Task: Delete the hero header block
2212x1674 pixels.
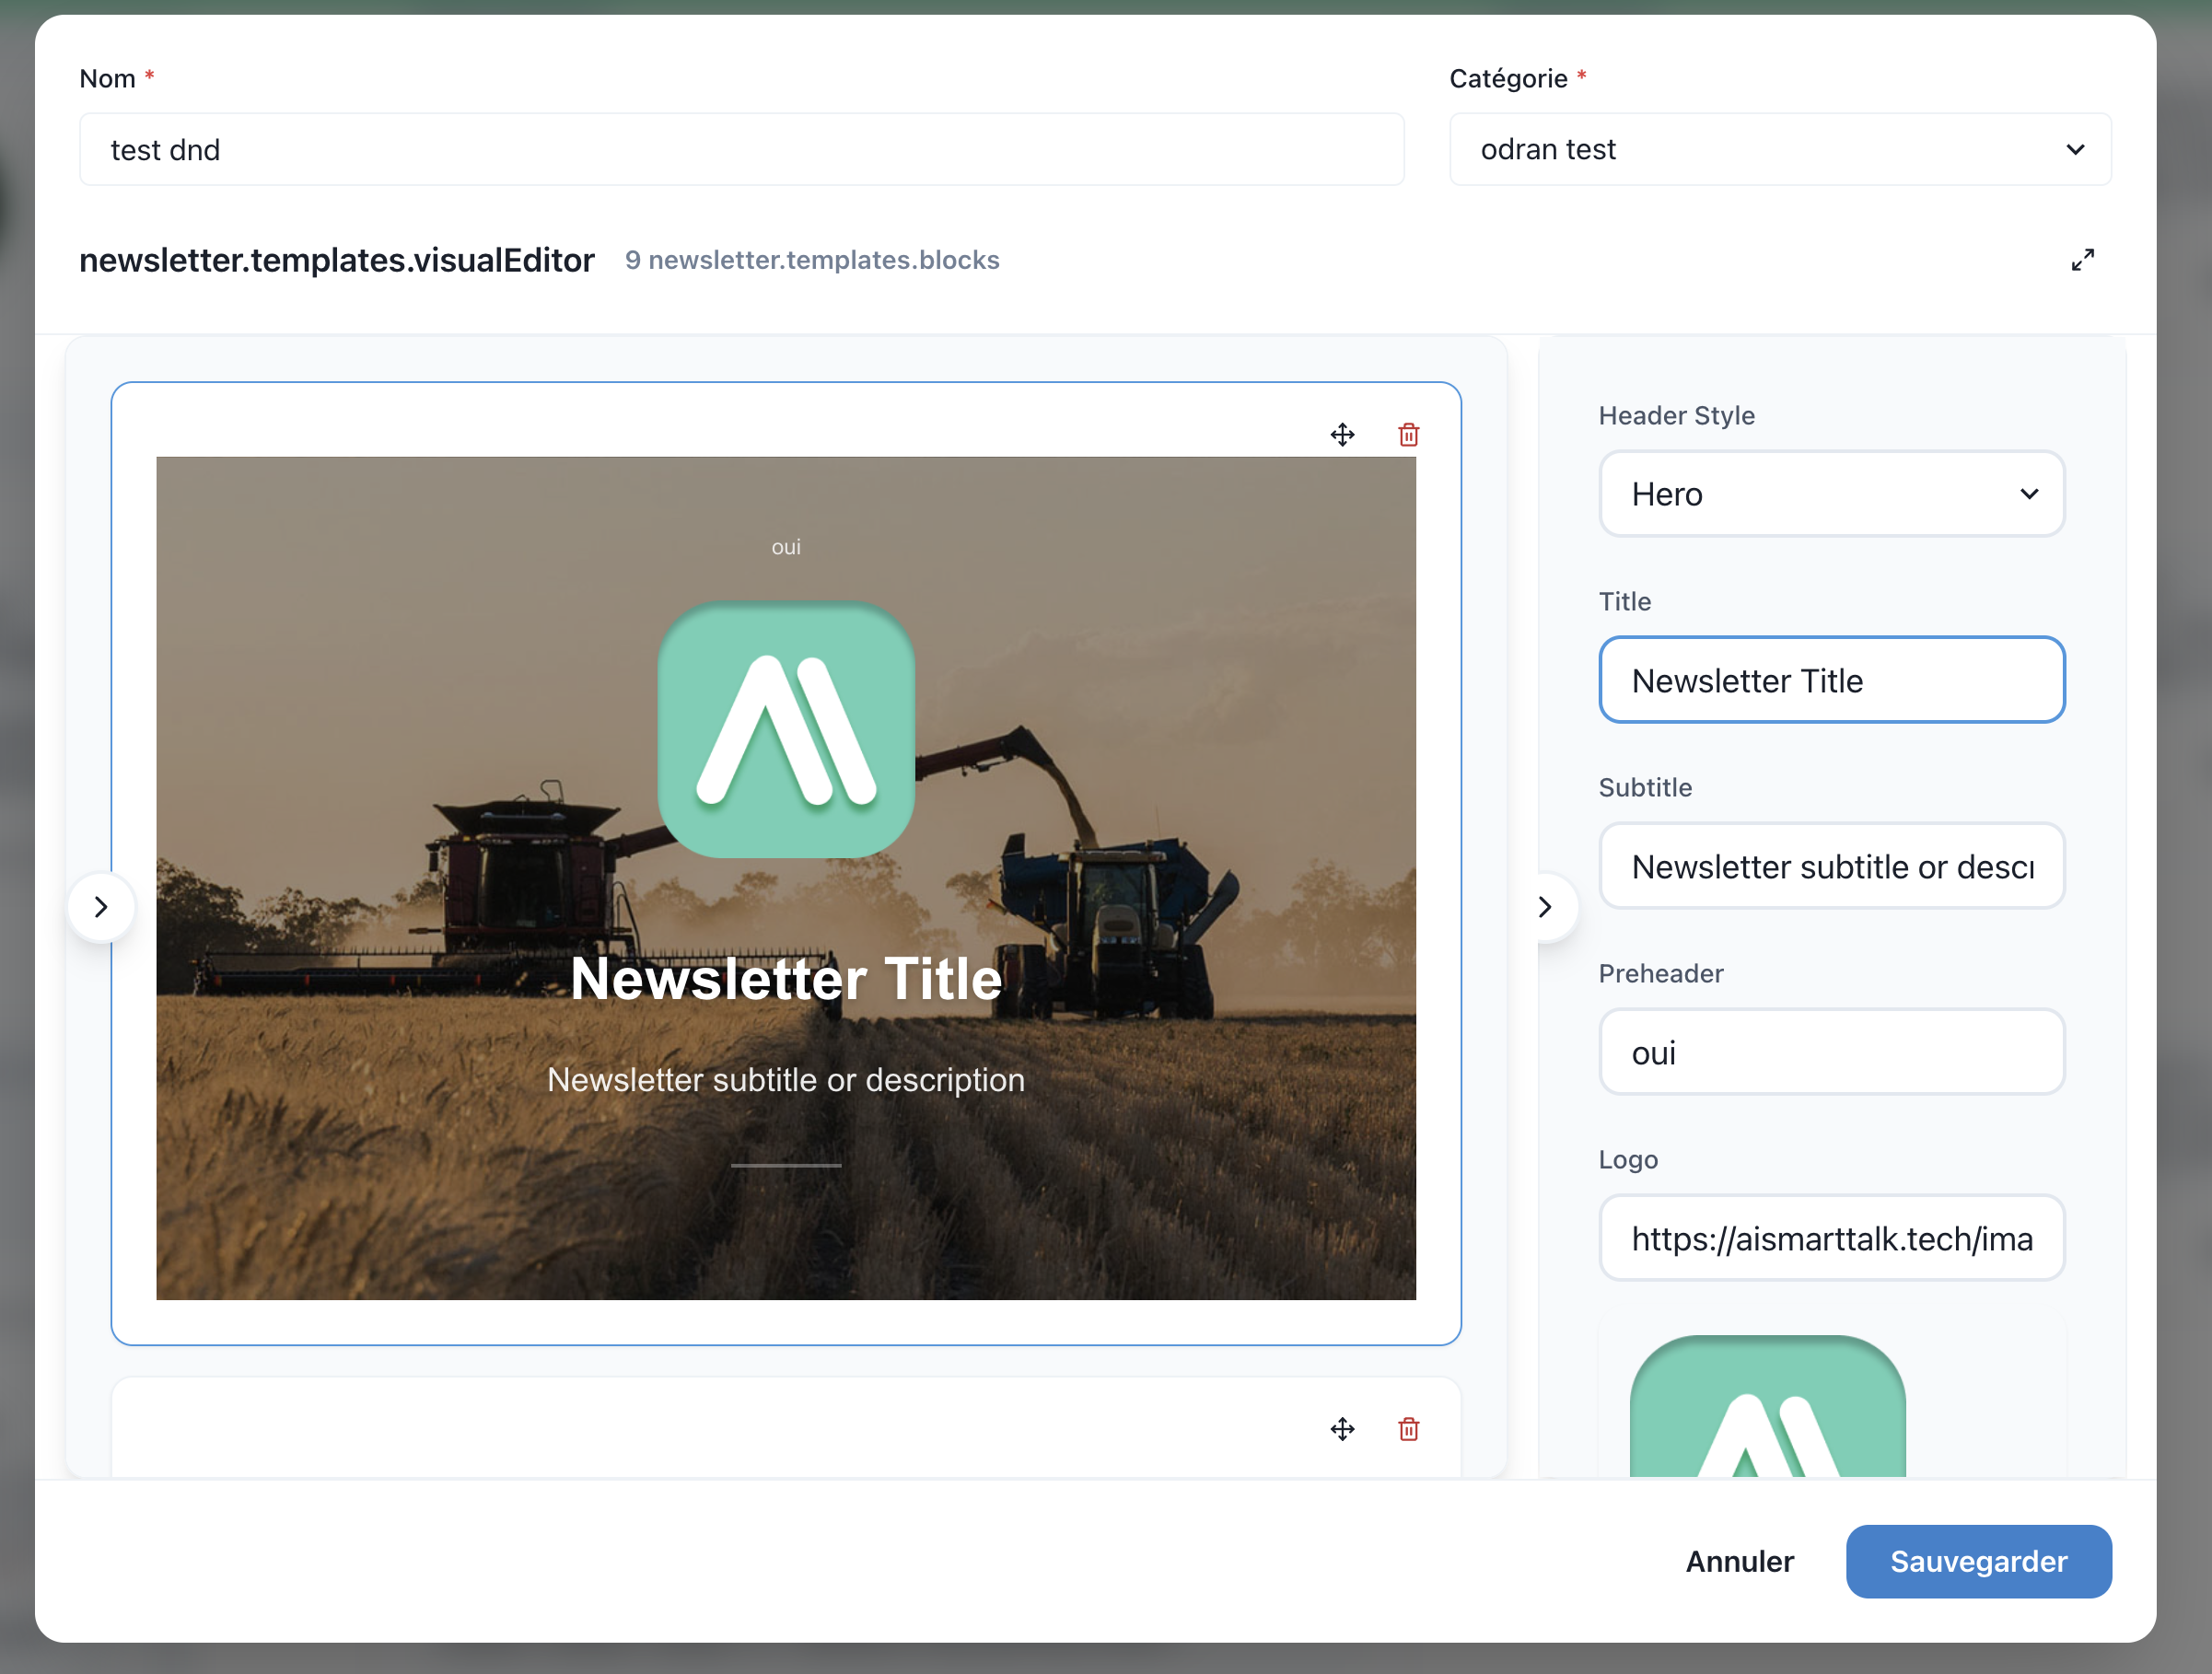Action: coord(1408,435)
